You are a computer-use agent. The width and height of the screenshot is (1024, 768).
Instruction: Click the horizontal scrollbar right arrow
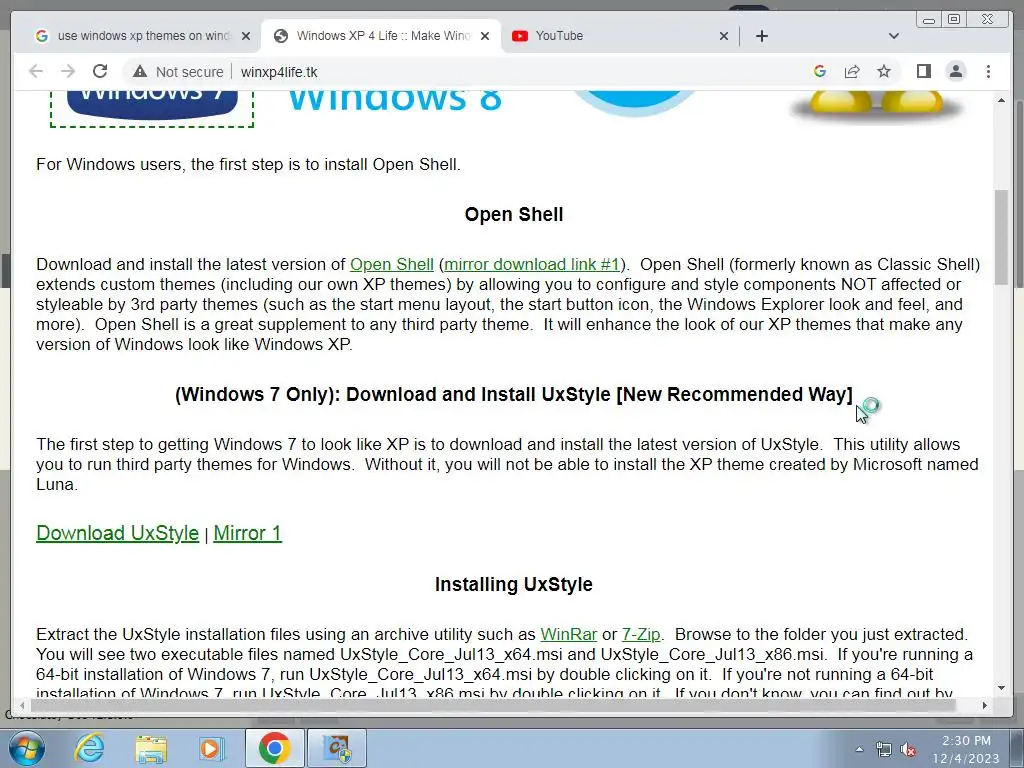pos(984,705)
